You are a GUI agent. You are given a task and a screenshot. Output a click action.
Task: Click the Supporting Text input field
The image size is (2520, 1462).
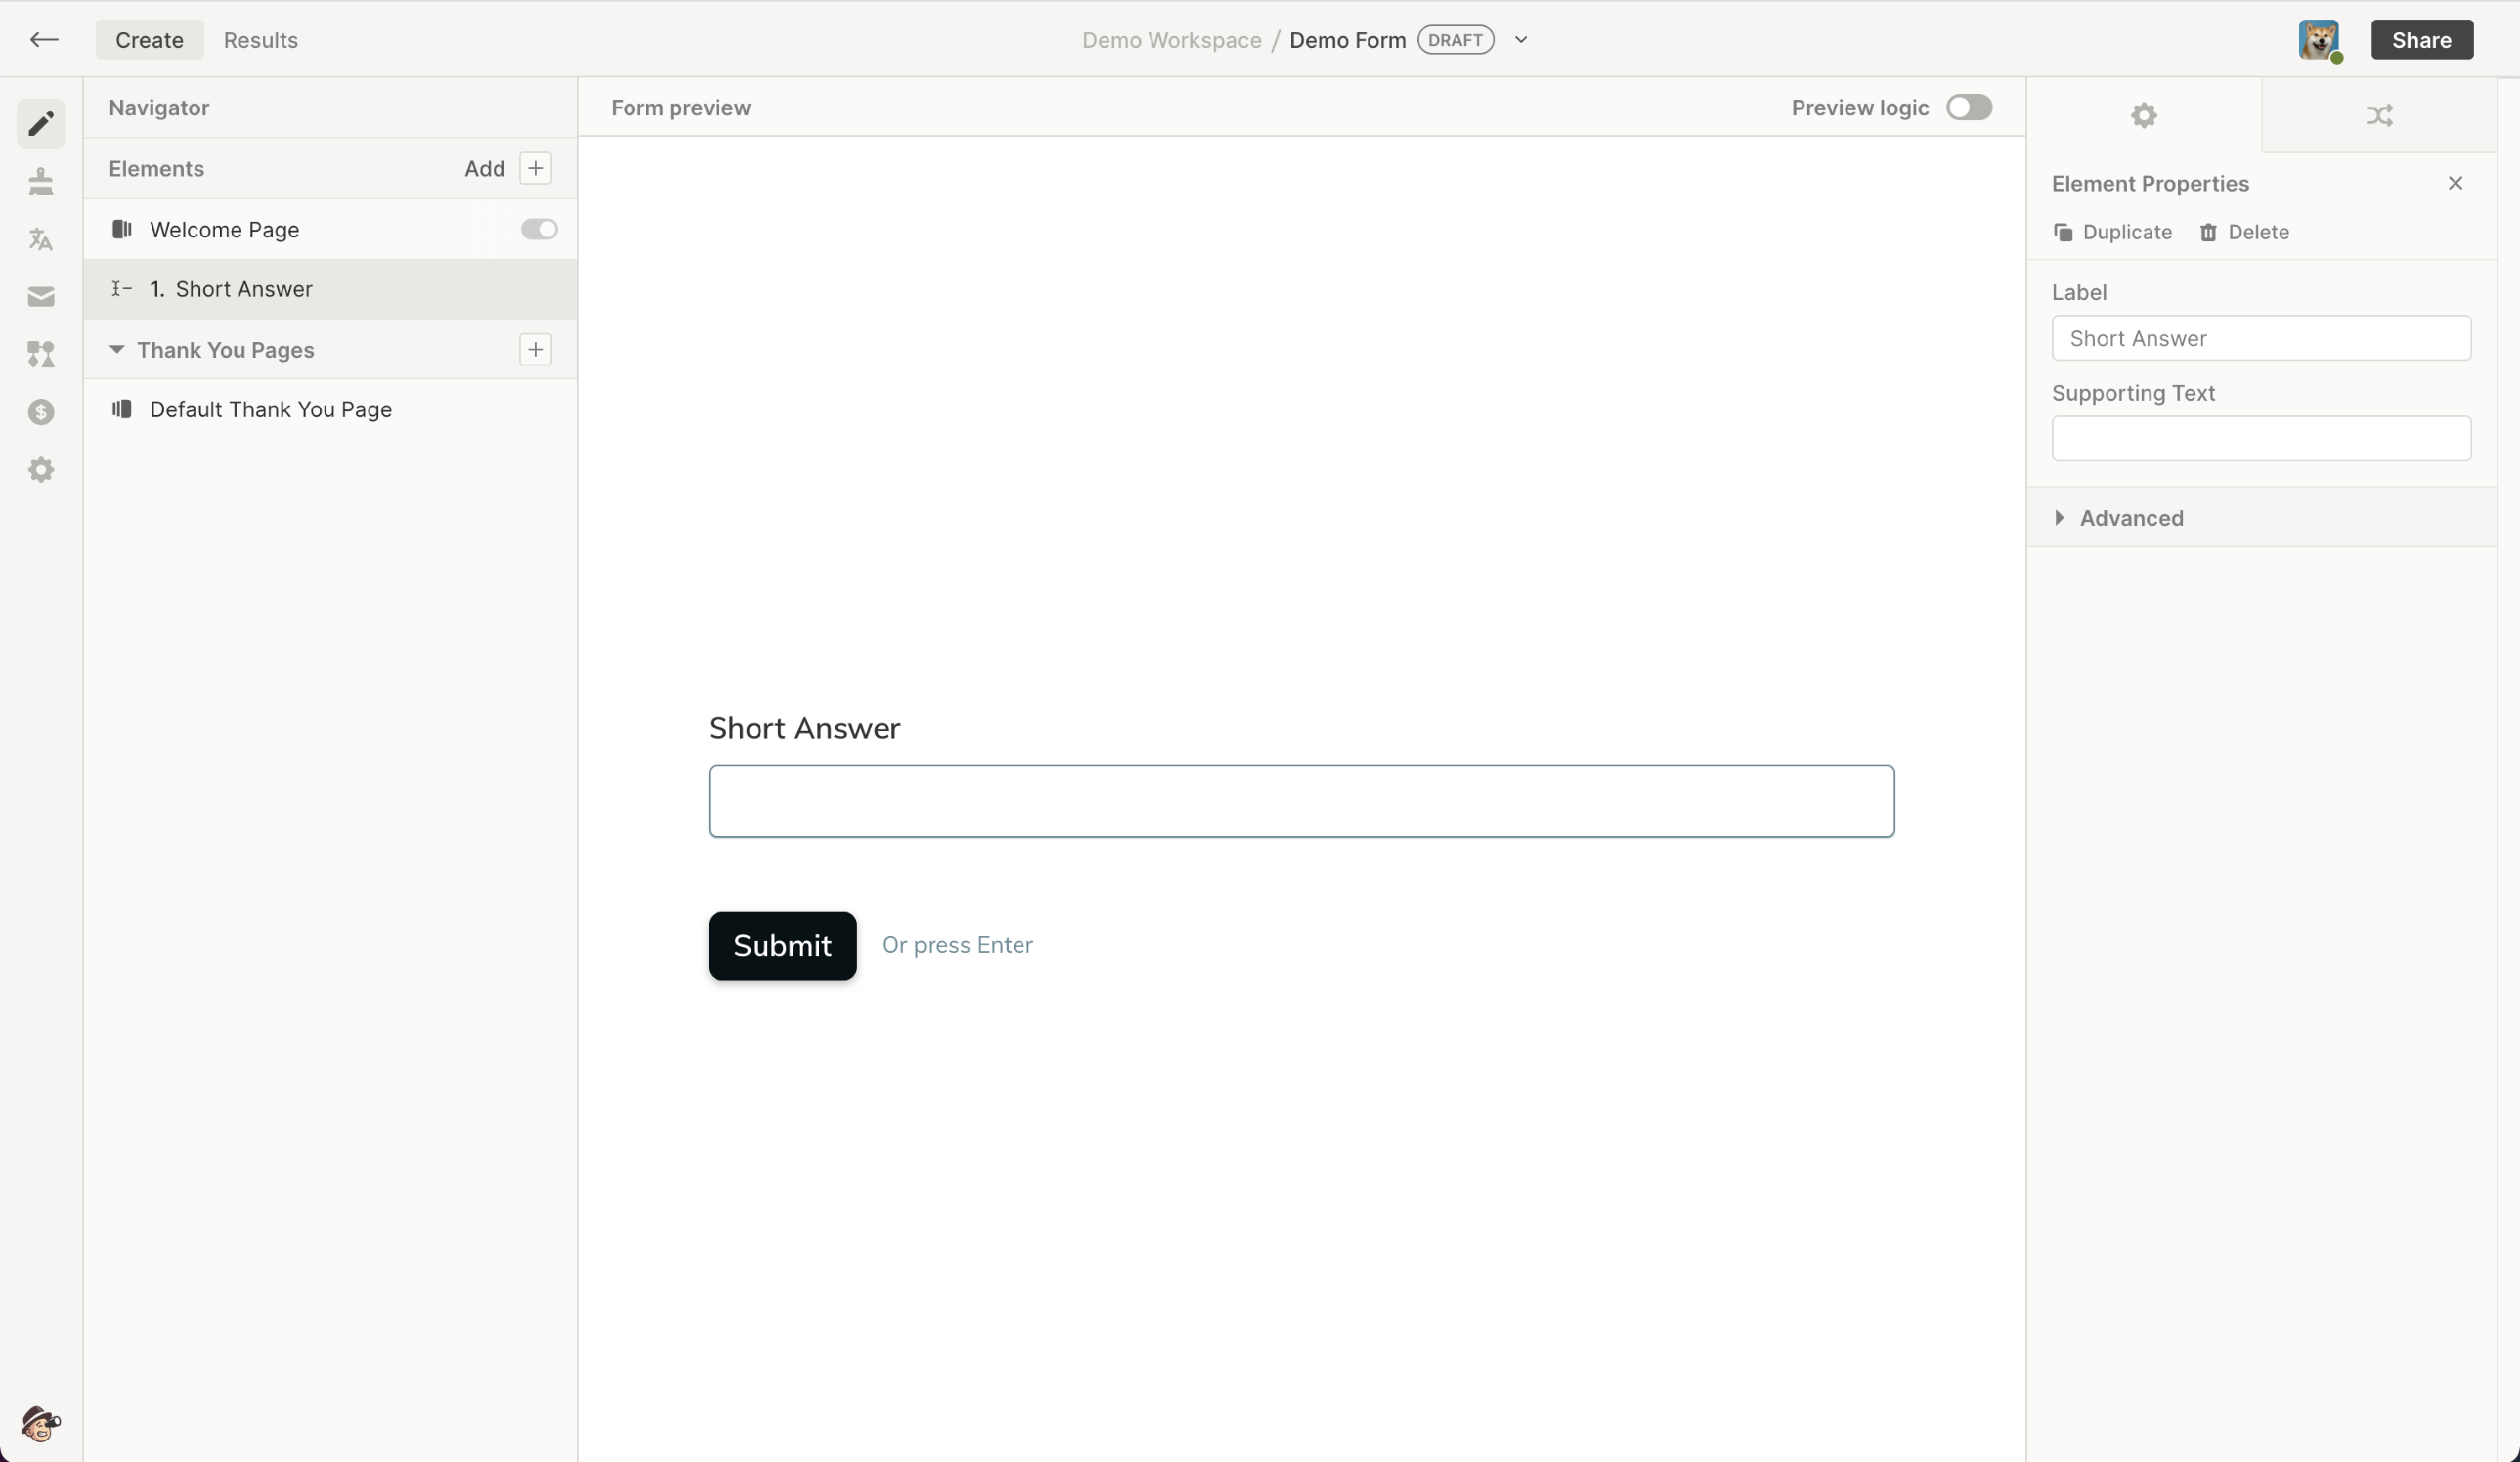coord(2261,438)
